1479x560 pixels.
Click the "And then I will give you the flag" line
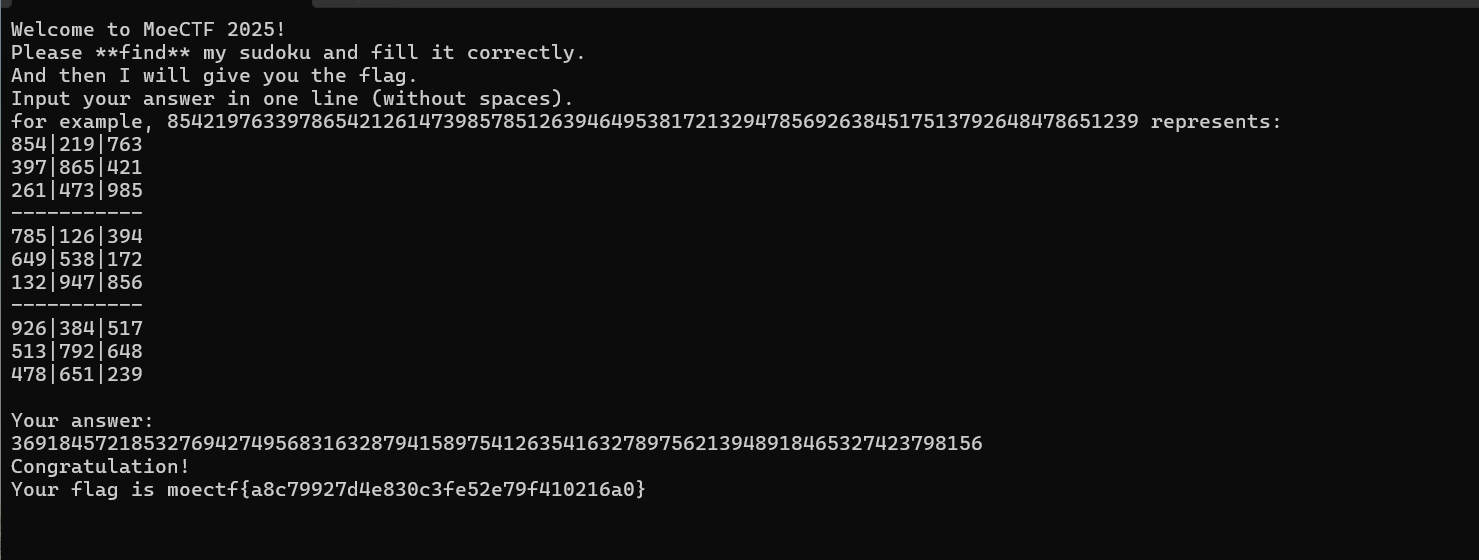pos(214,76)
